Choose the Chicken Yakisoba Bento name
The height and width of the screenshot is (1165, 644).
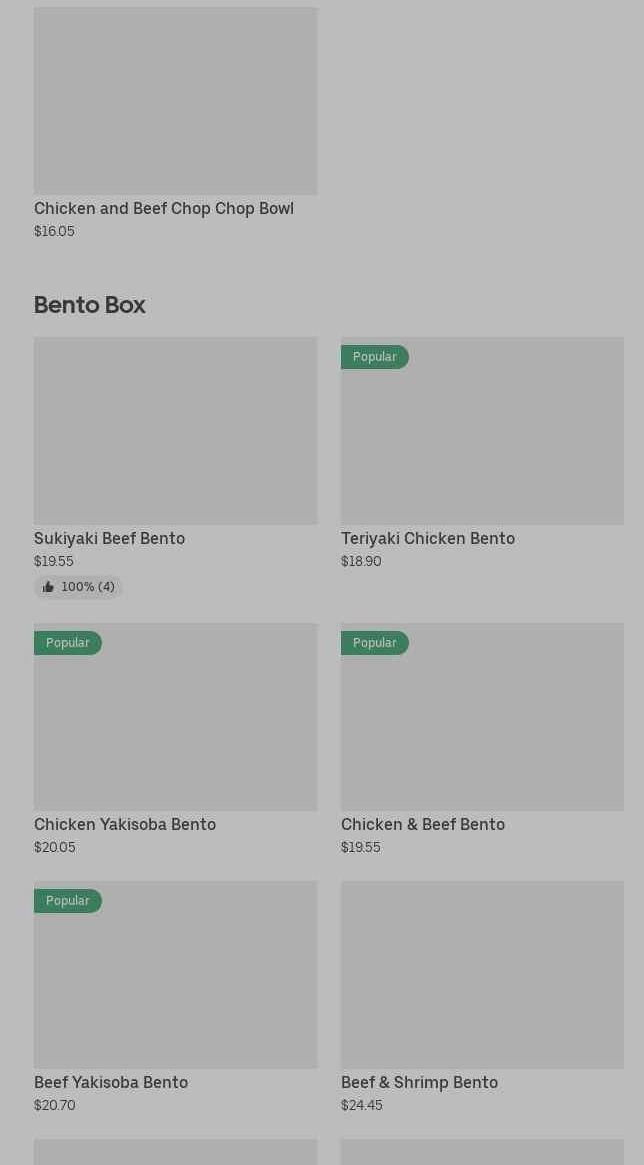tap(125, 825)
